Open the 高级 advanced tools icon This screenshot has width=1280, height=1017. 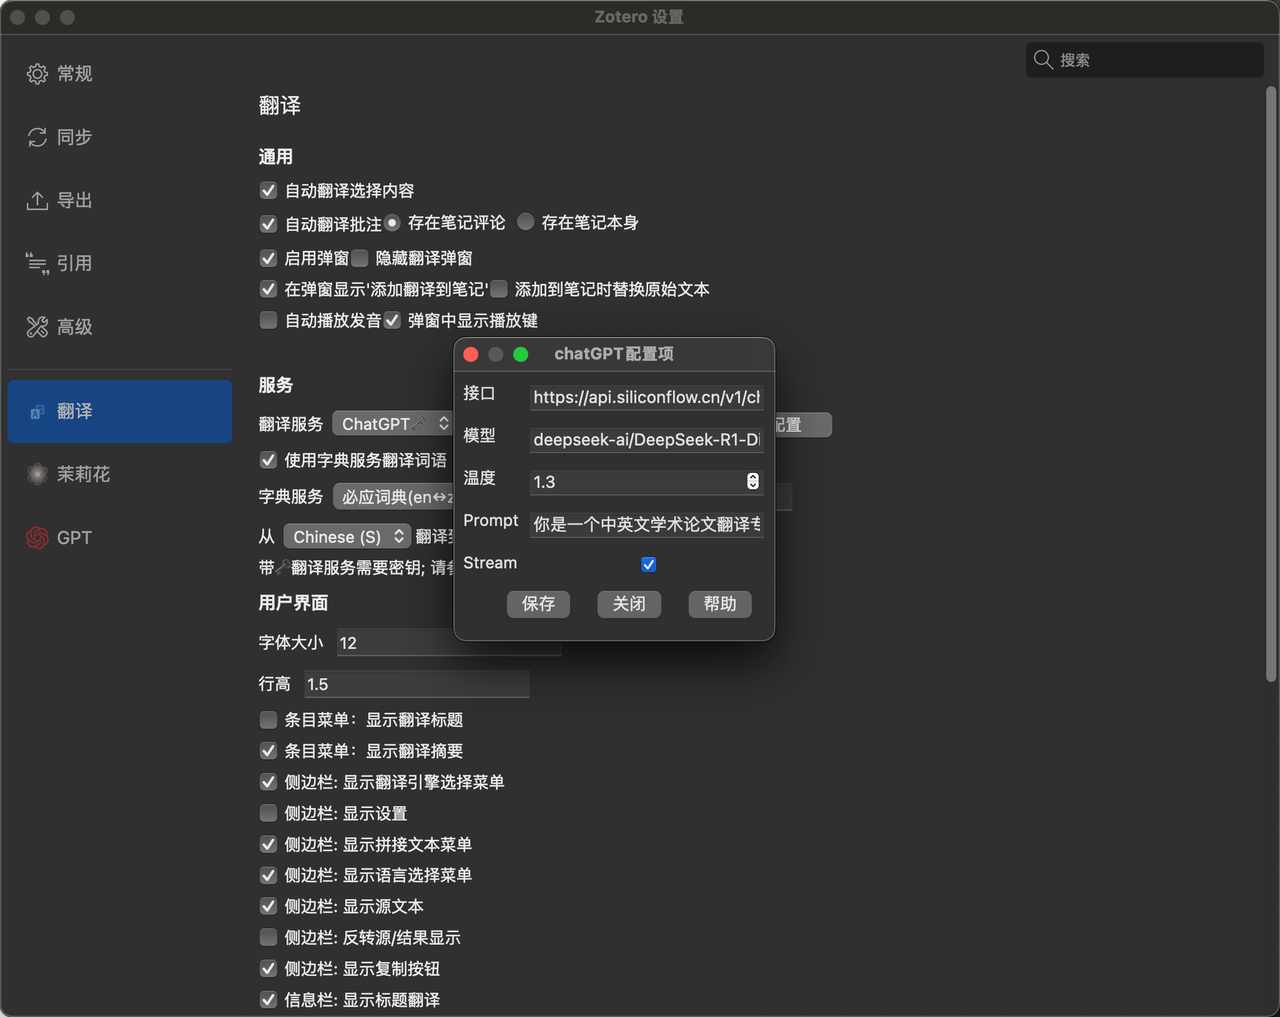37,327
